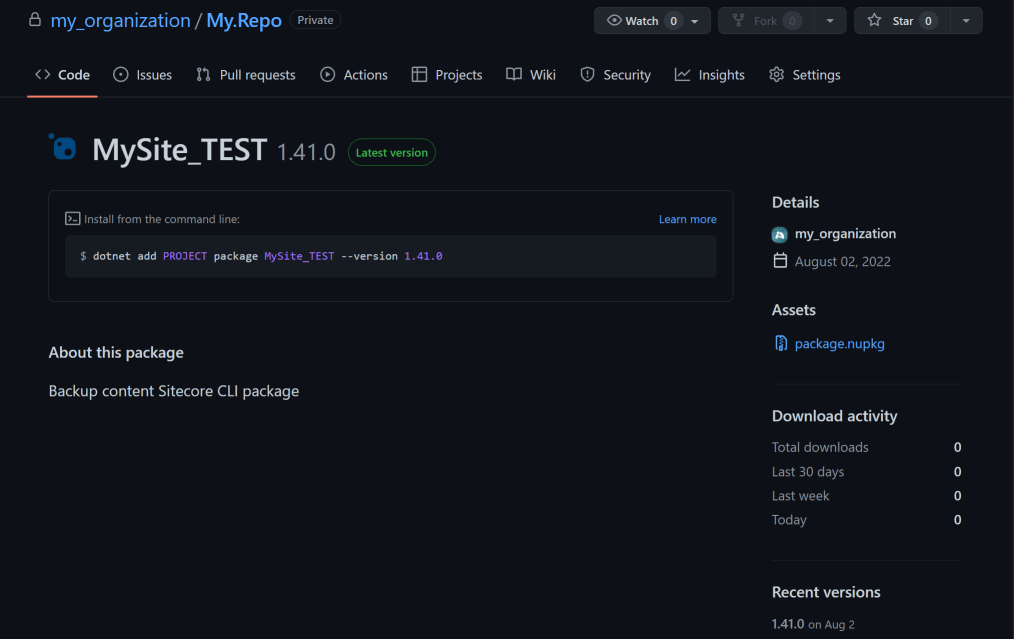Image resolution: width=1014 pixels, height=639 pixels.
Task: Click the lock icon next to repo name
Action: 35,20
